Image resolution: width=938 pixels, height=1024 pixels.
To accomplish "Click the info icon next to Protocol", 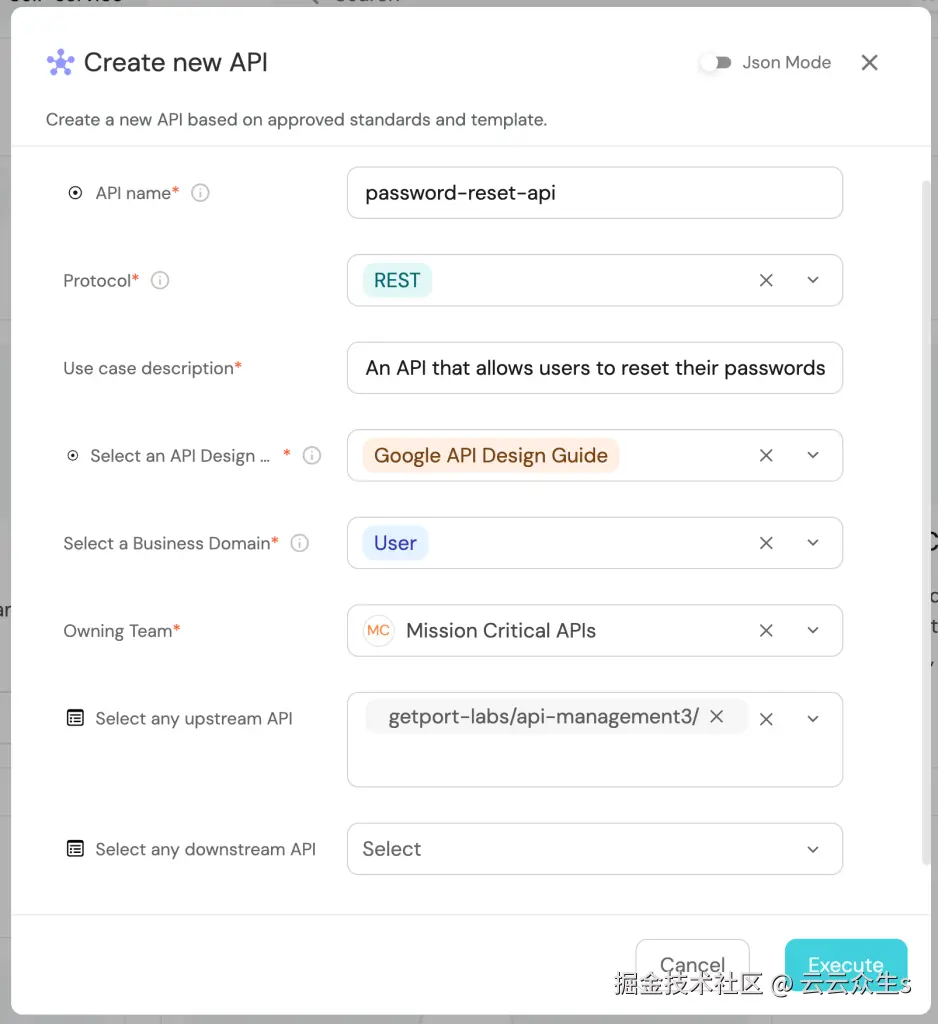I will coord(160,281).
